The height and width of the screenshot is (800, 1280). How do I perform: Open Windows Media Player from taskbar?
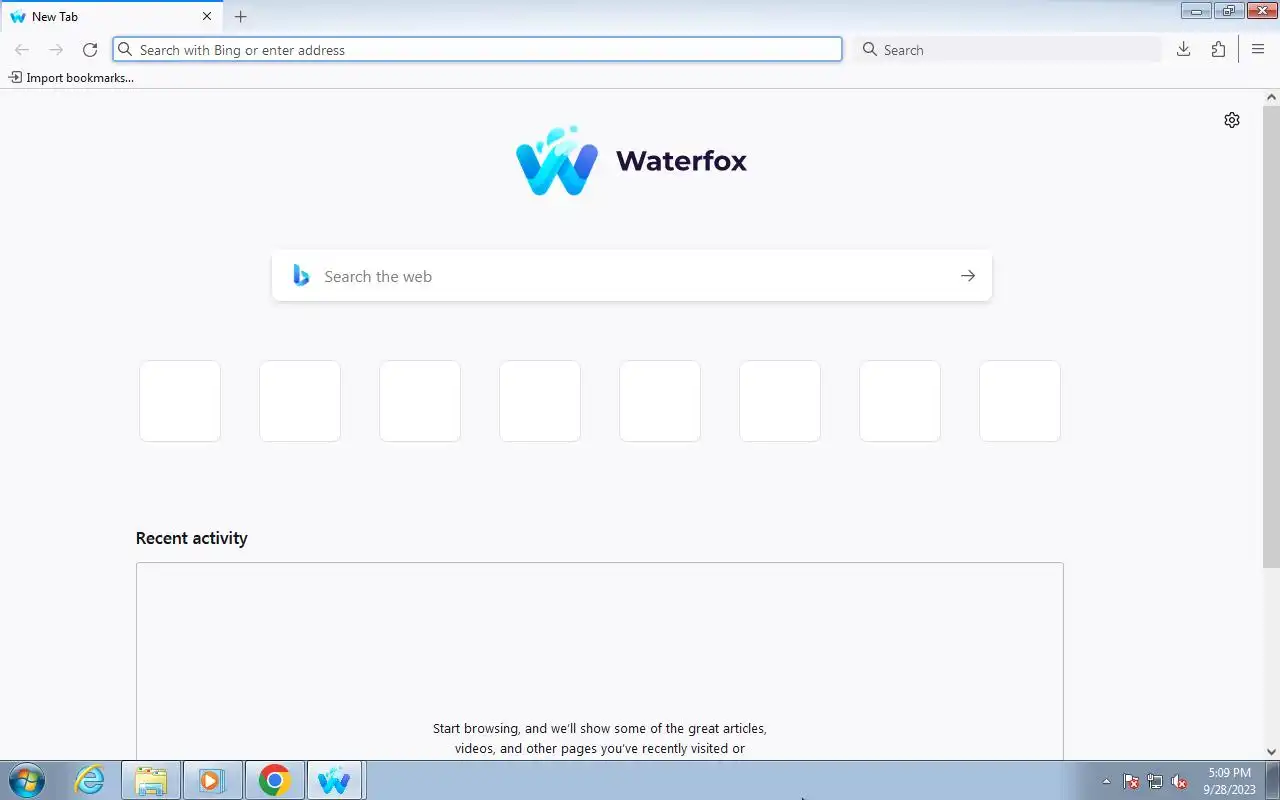212,780
